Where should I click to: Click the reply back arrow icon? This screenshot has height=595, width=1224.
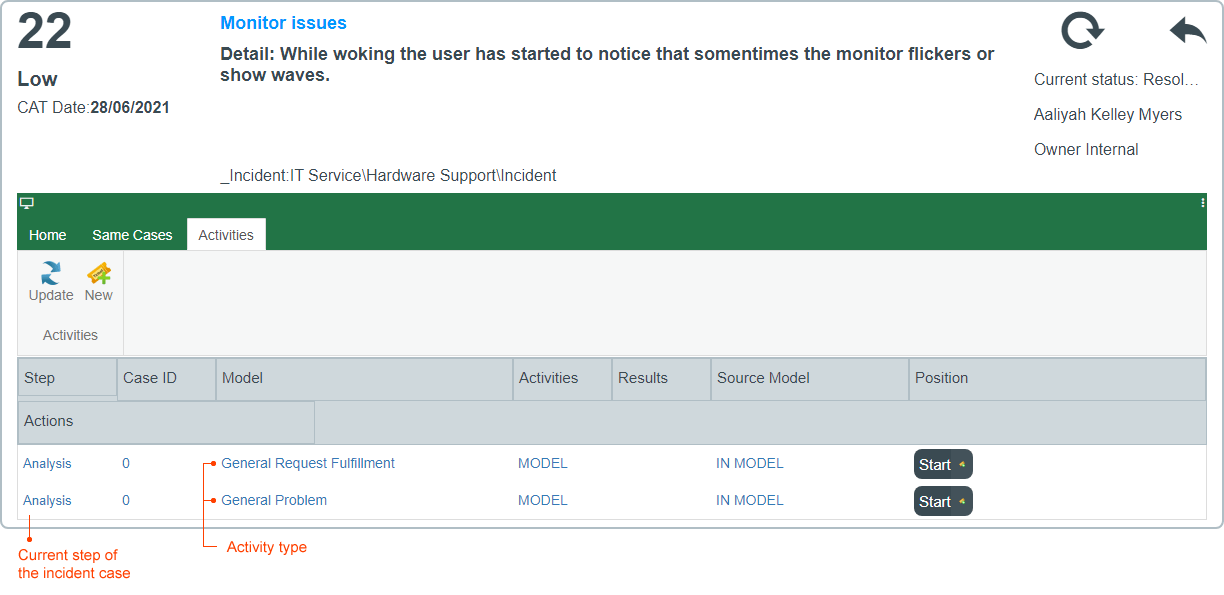click(x=1188, y=31)
